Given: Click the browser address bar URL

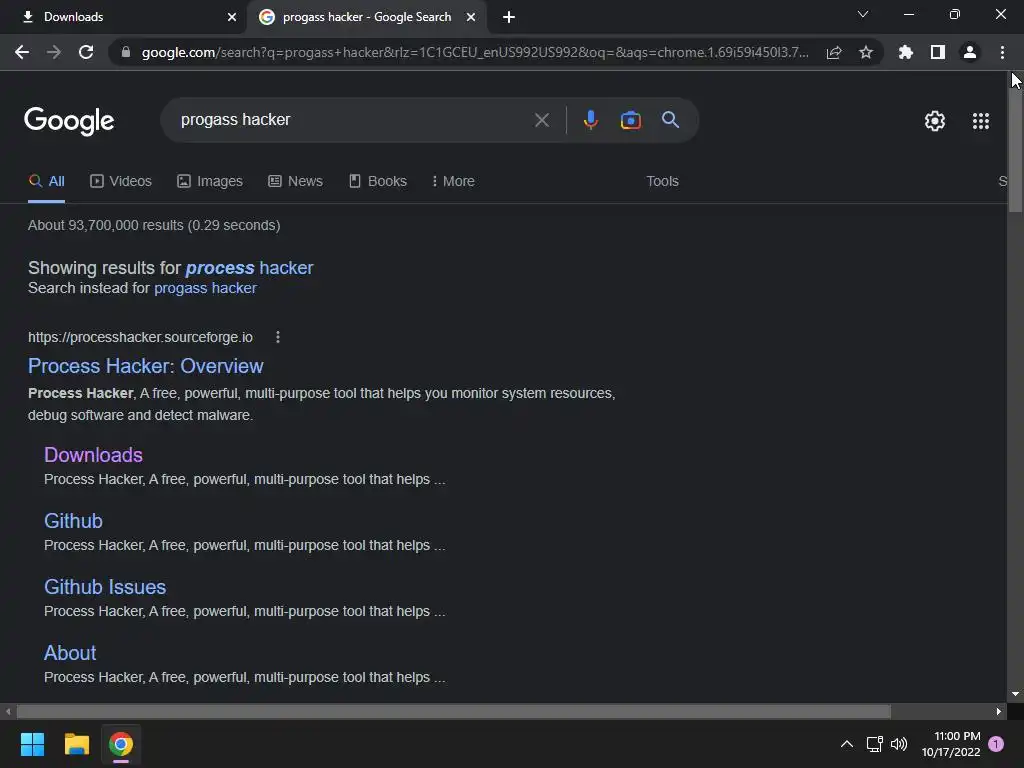Looking at the screenshot, I should (x=475, y=52).
